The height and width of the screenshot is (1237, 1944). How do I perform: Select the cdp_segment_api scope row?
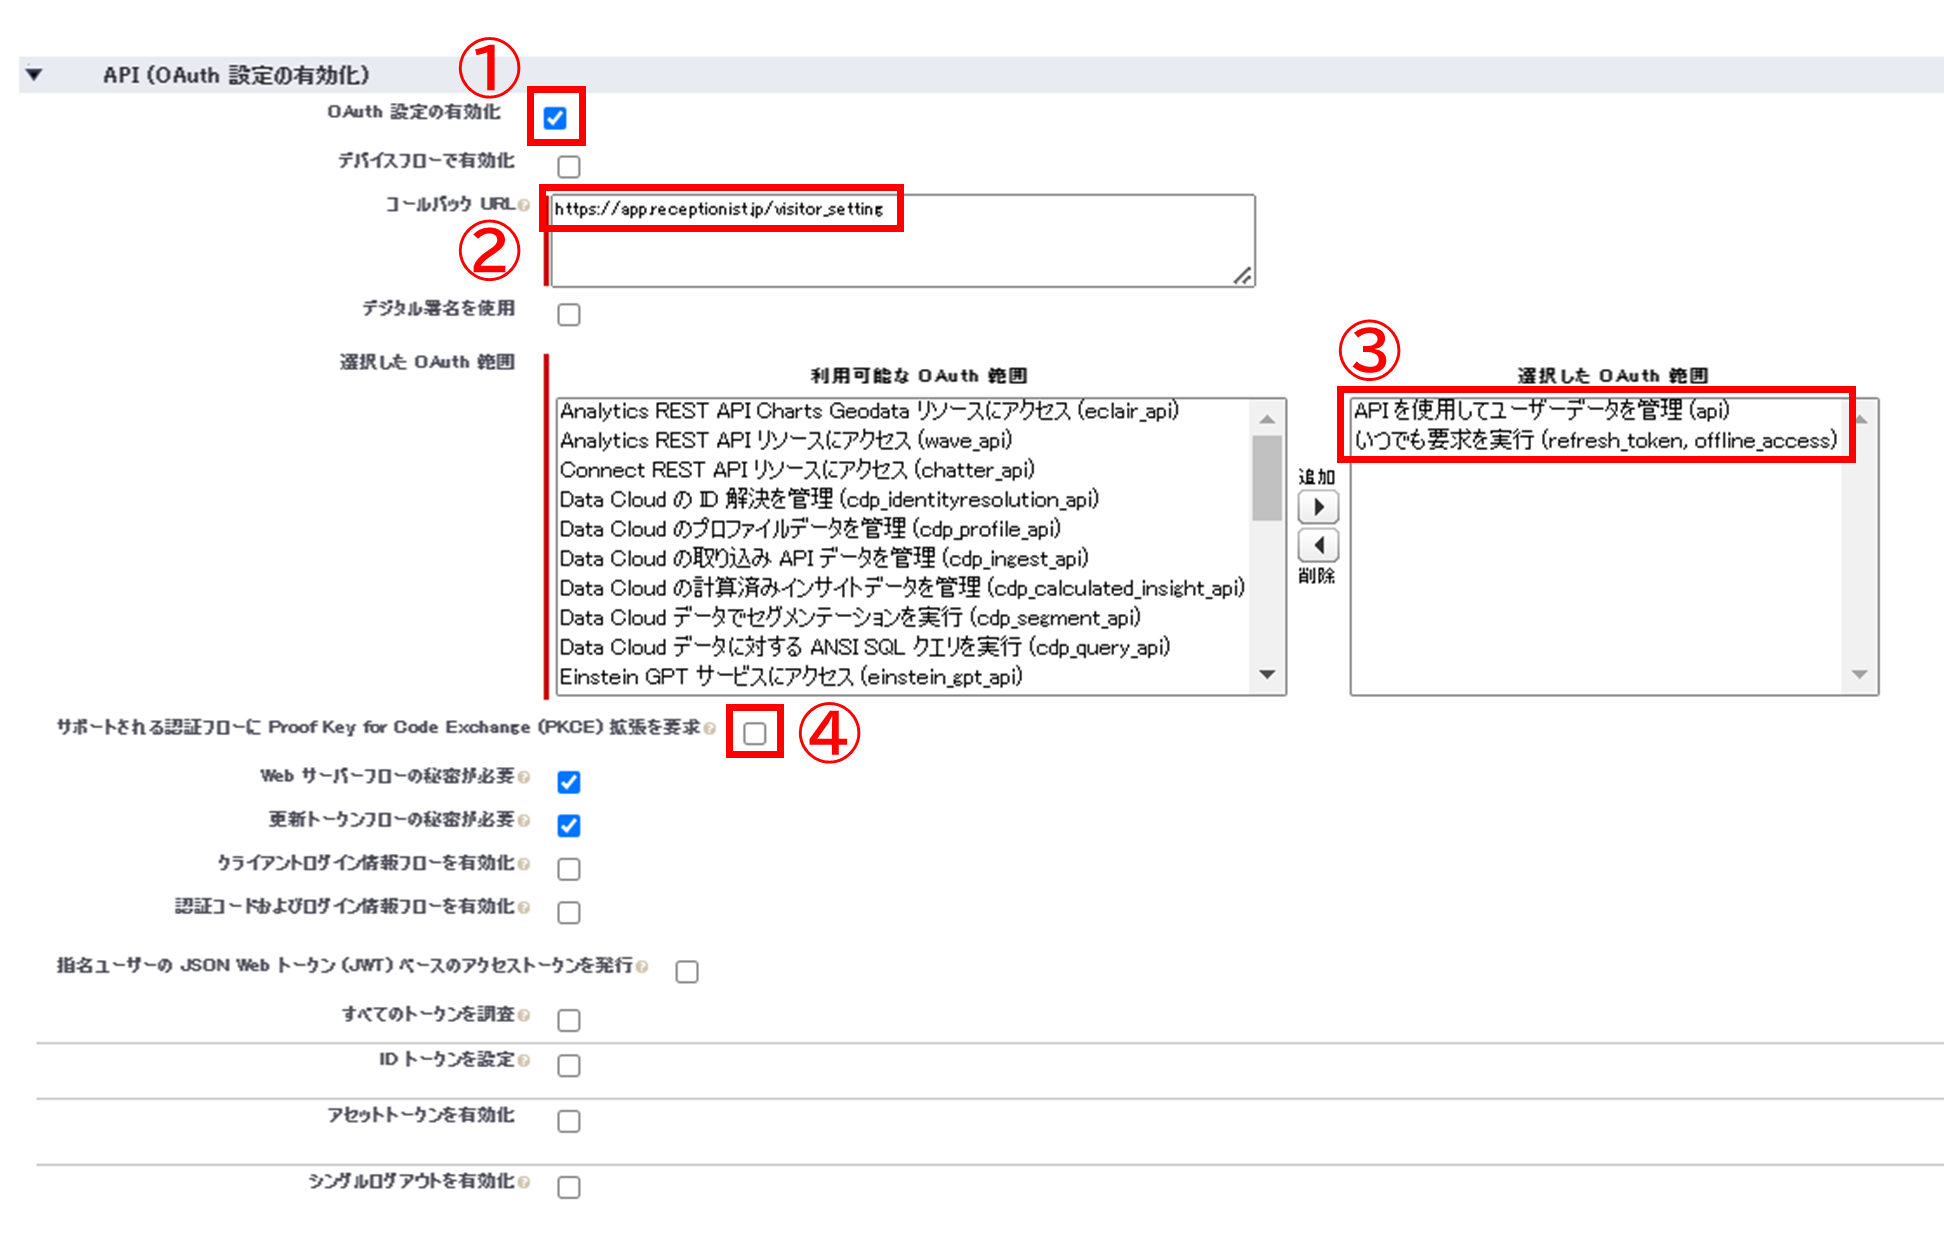click(850, 617)
